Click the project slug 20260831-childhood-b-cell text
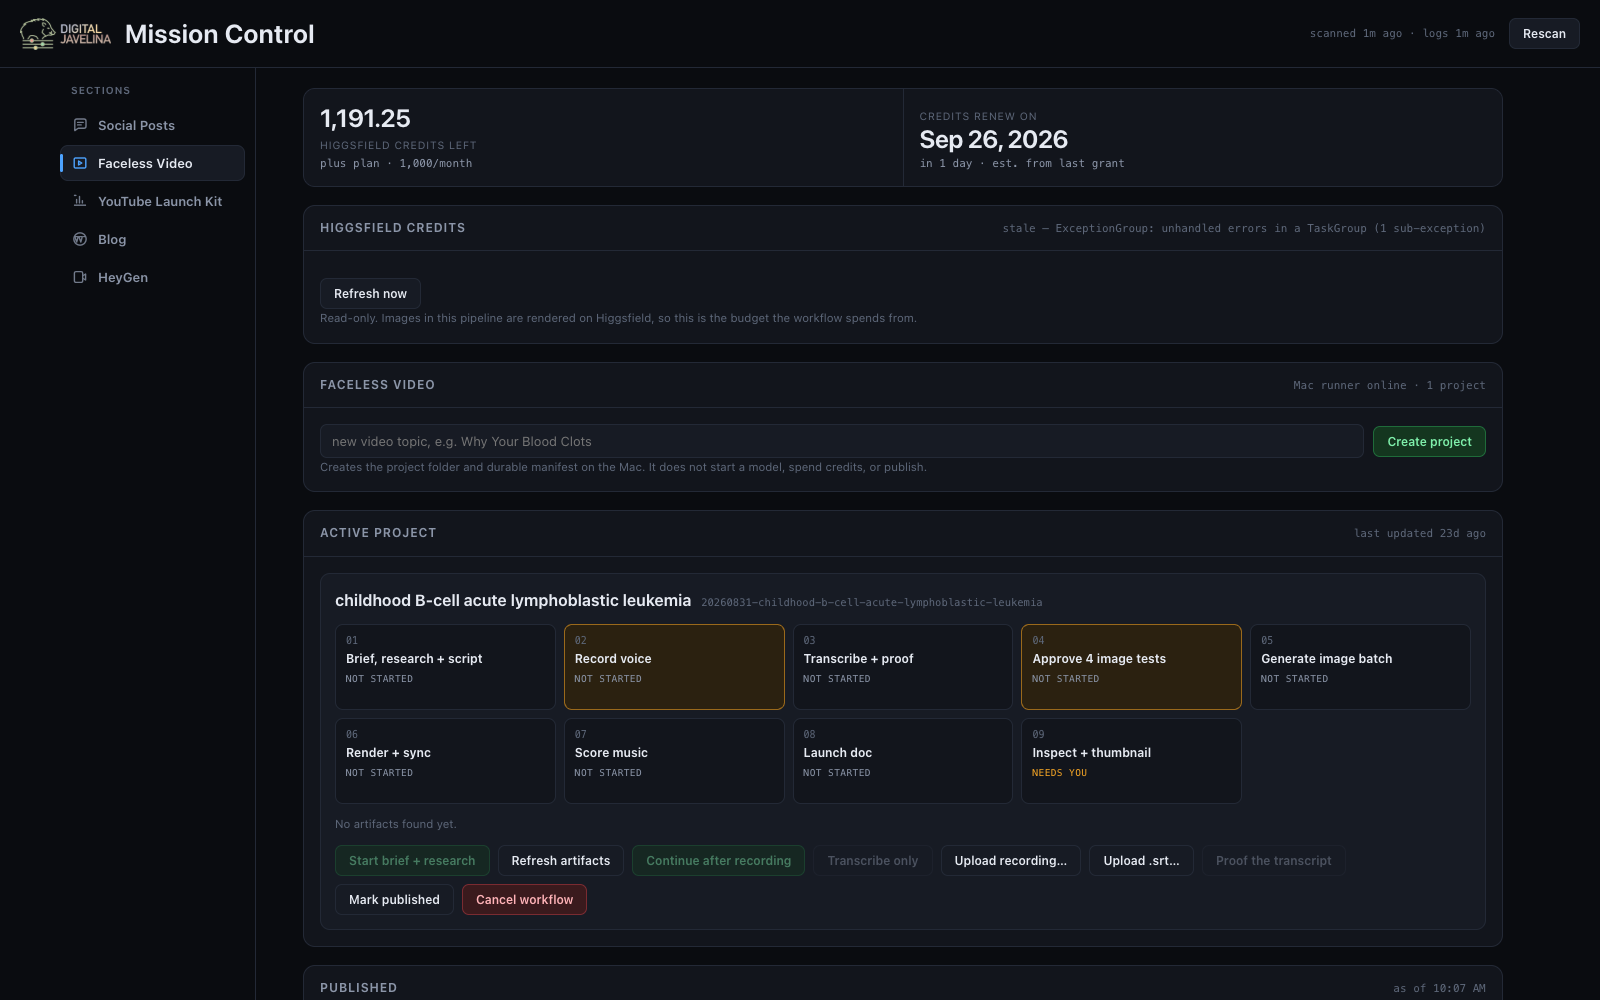1600x1000 pixels. tap(872, 603)
